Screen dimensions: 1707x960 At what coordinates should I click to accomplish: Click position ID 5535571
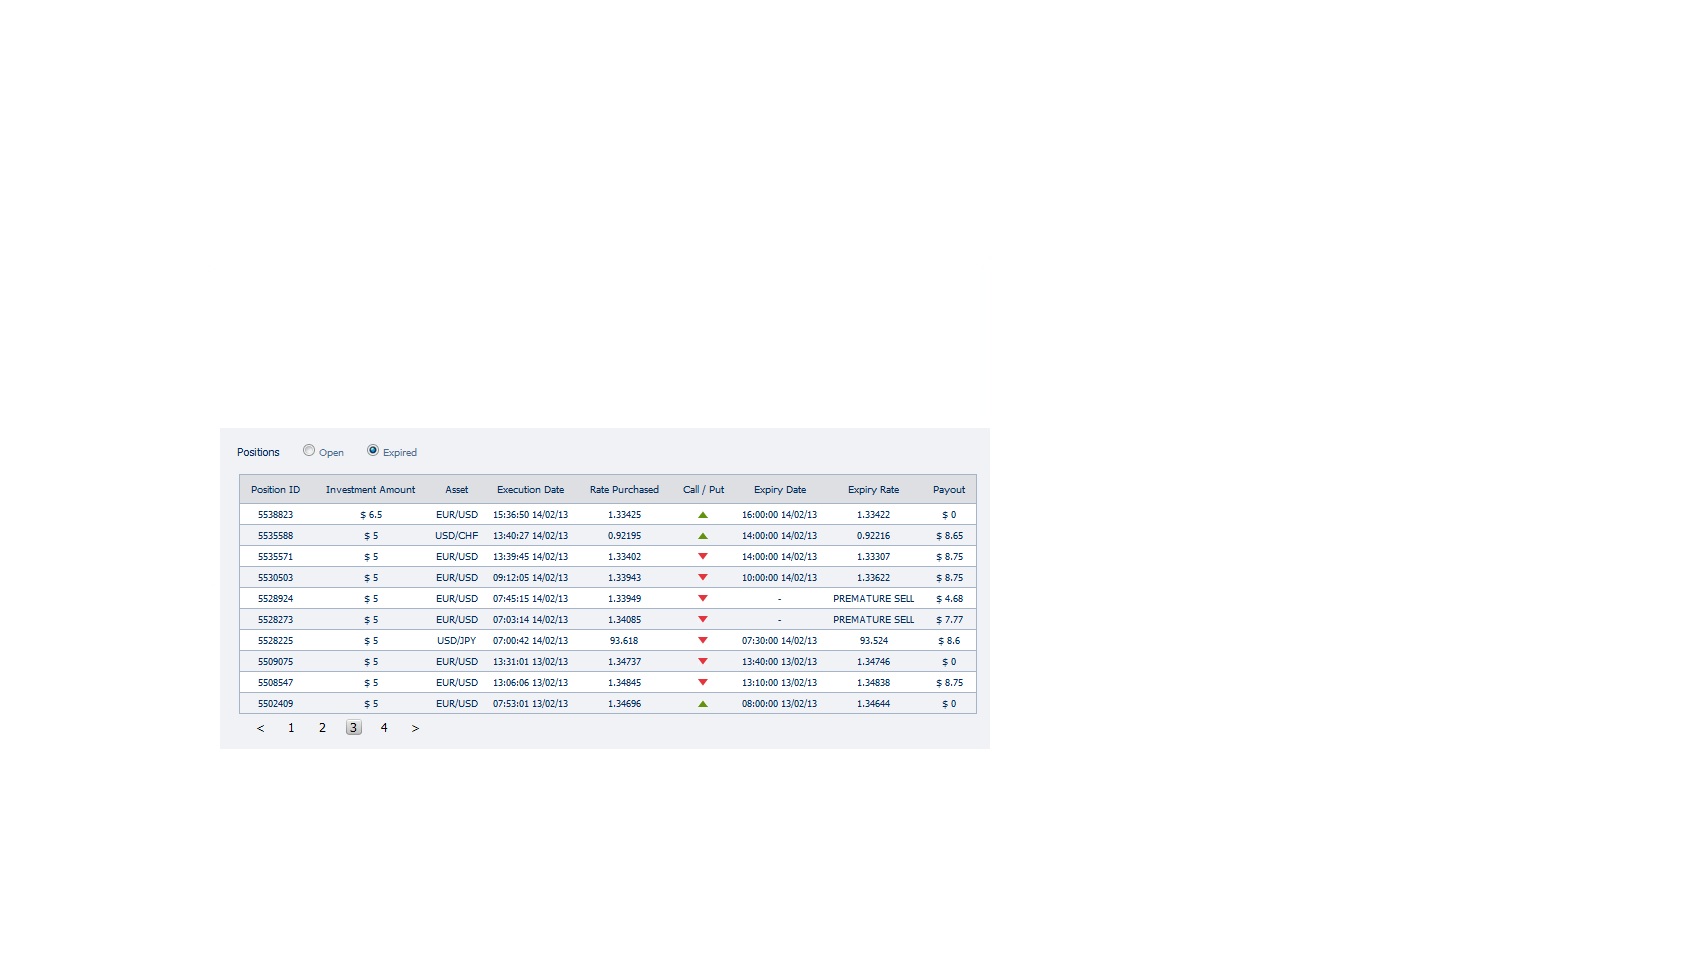[275, 557]
